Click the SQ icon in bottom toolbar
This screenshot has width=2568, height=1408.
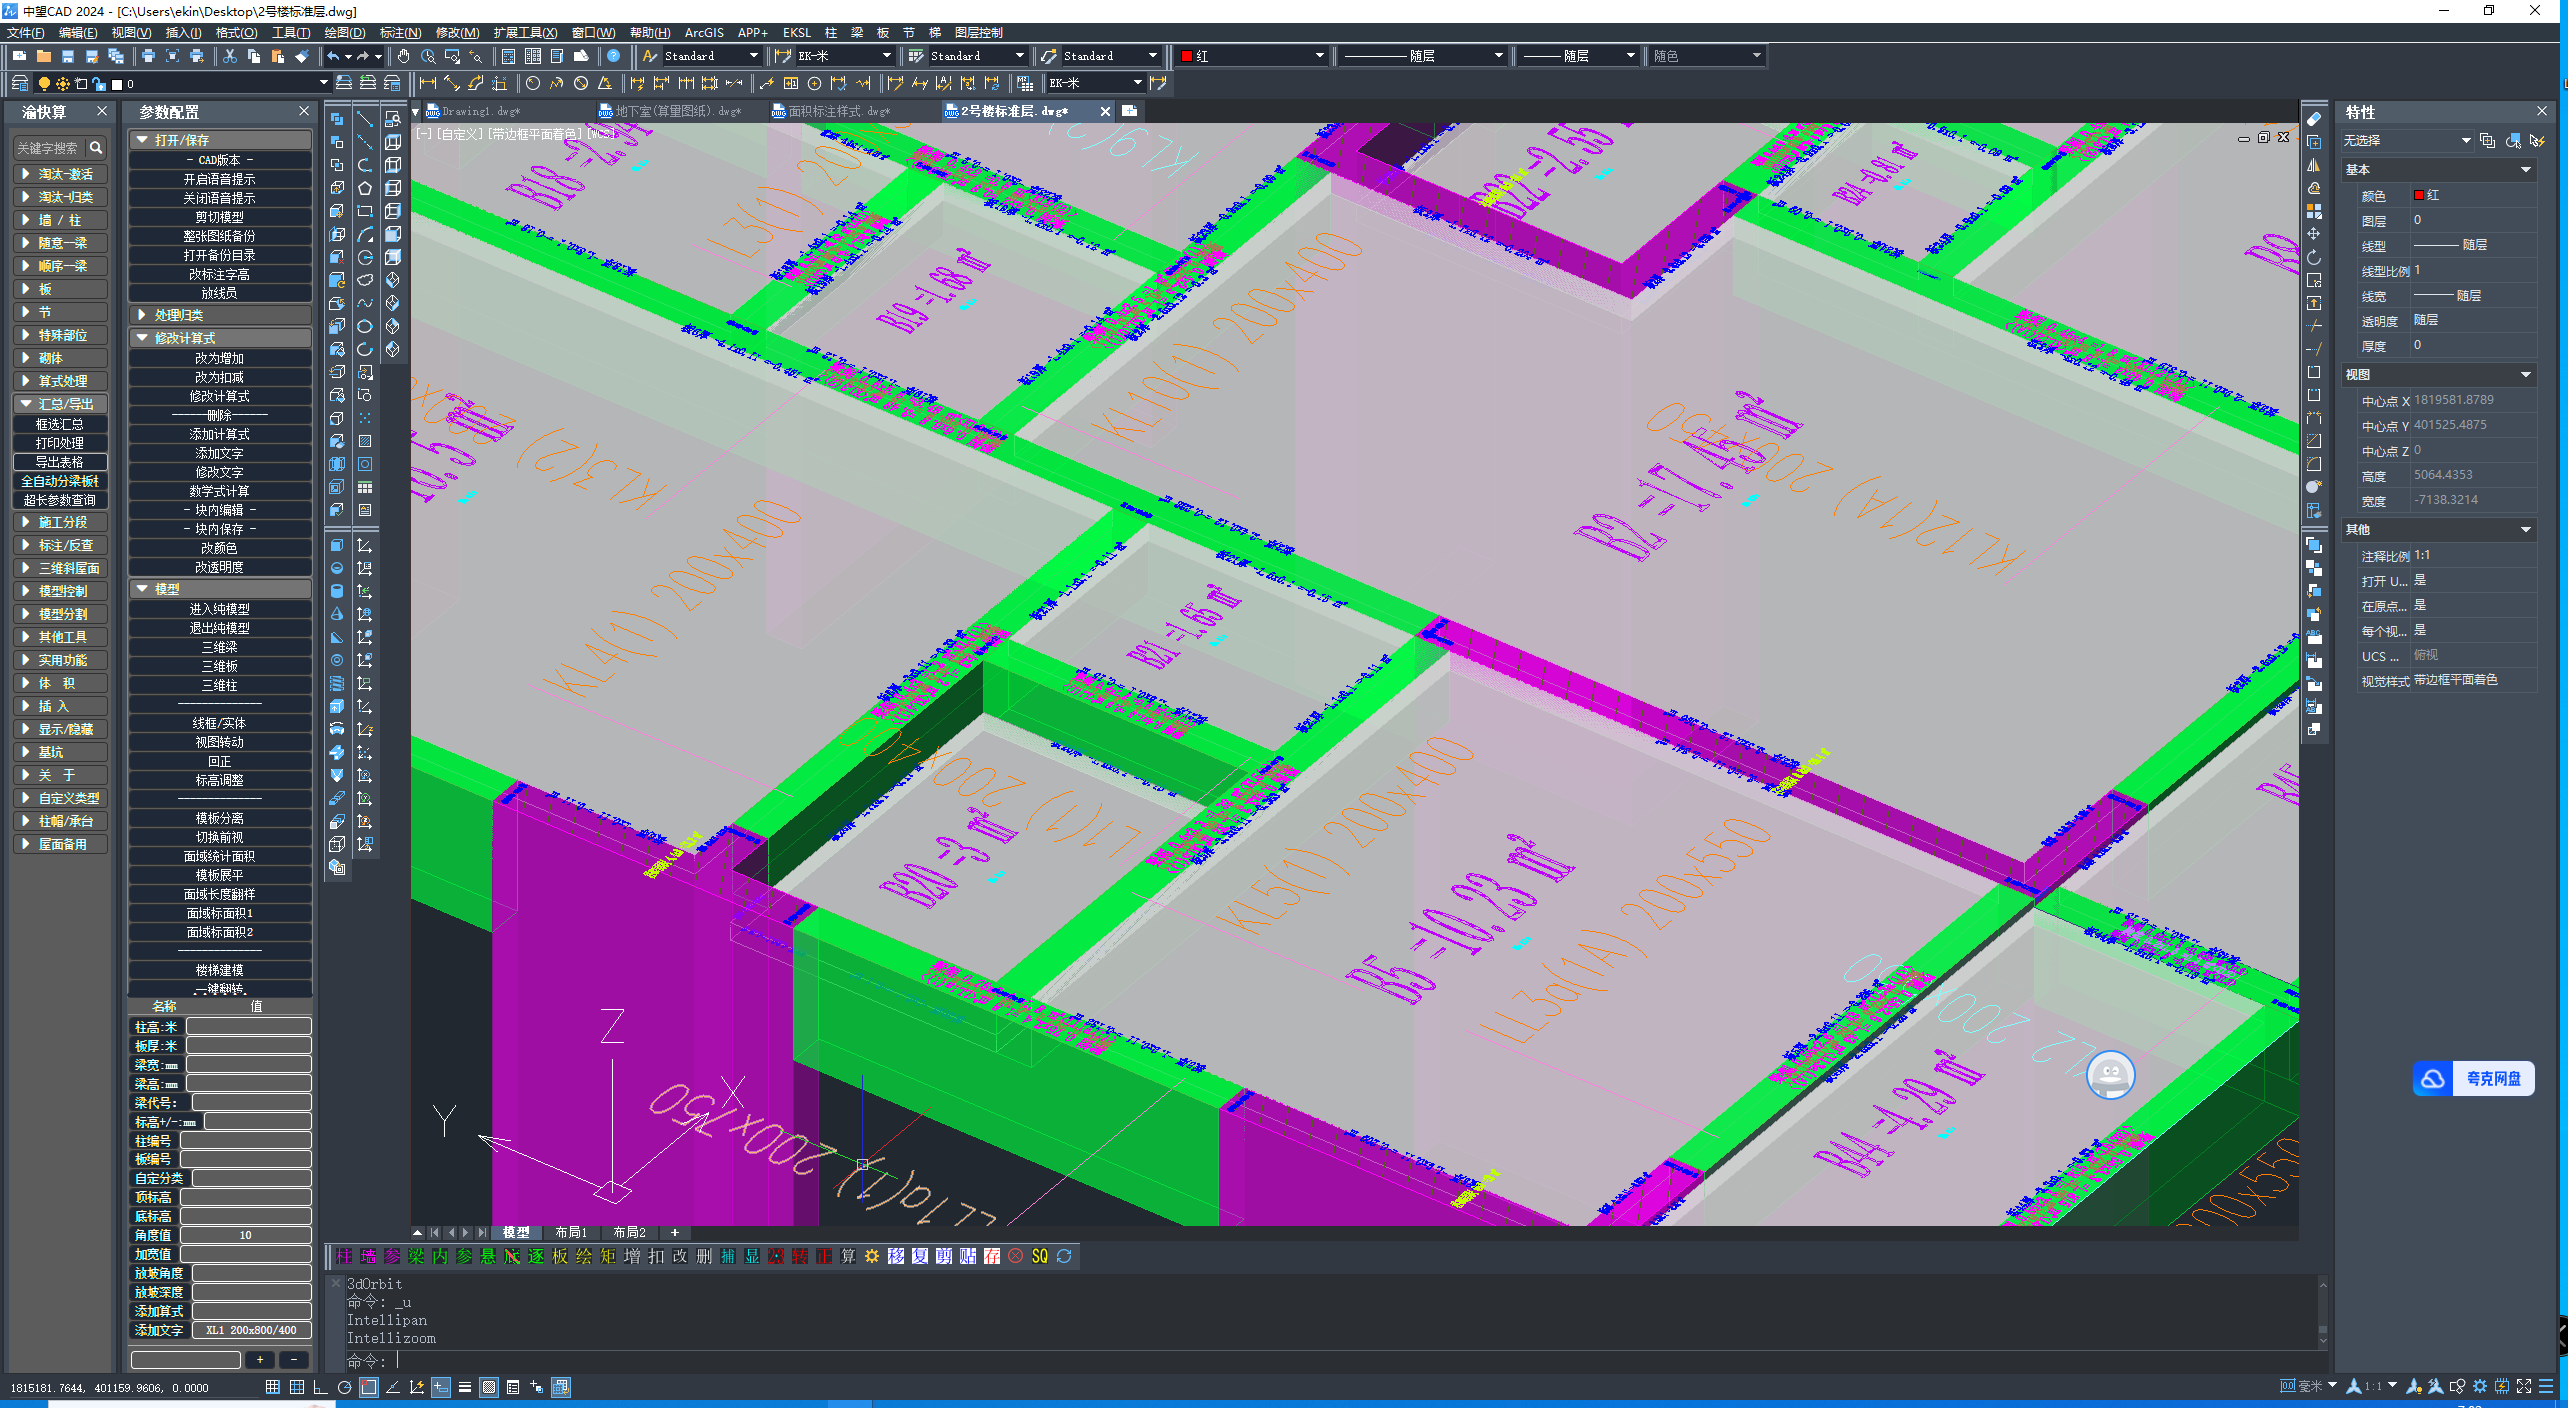(x=1040, y=1256)
